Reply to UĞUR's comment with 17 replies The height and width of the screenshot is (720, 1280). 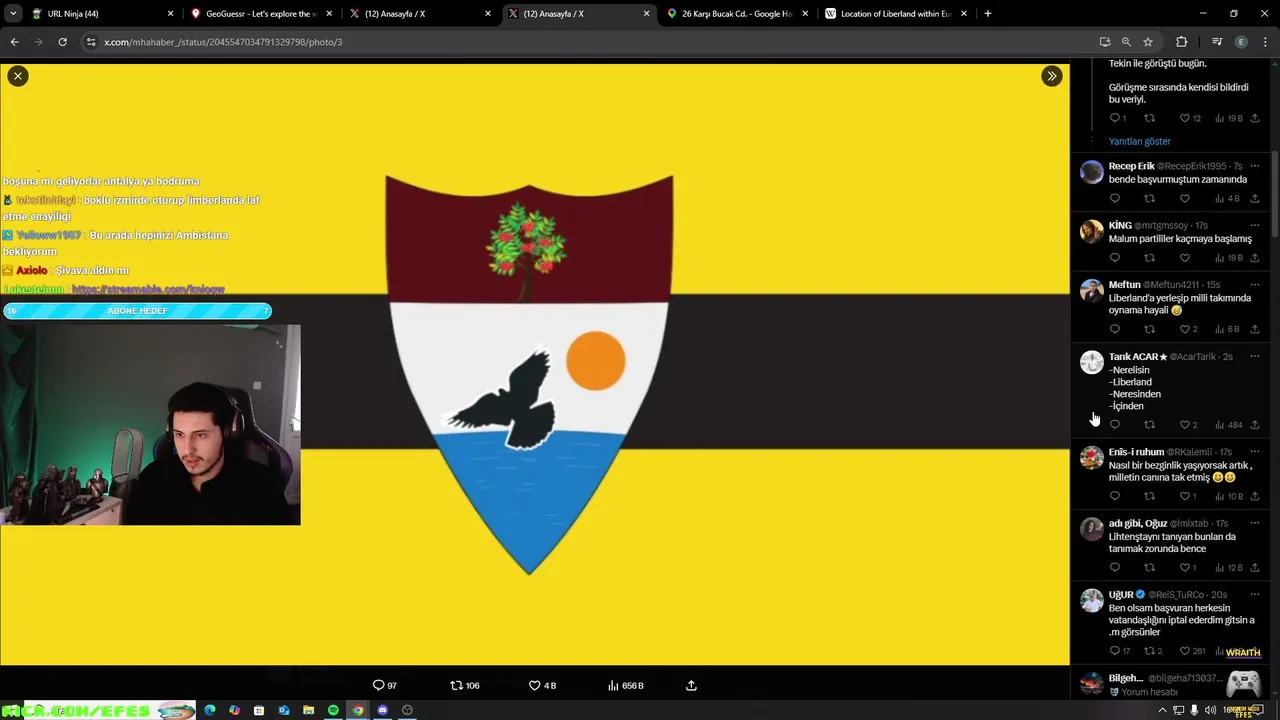pos(1120,651)
